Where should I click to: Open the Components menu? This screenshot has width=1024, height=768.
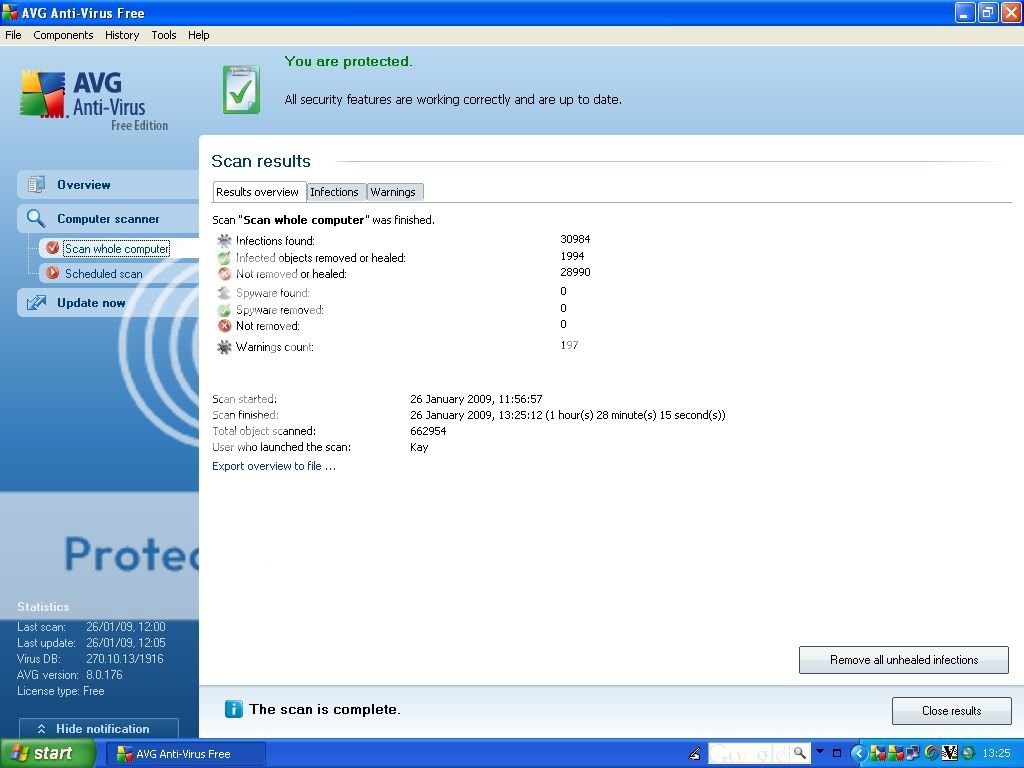tap(63, 35)
